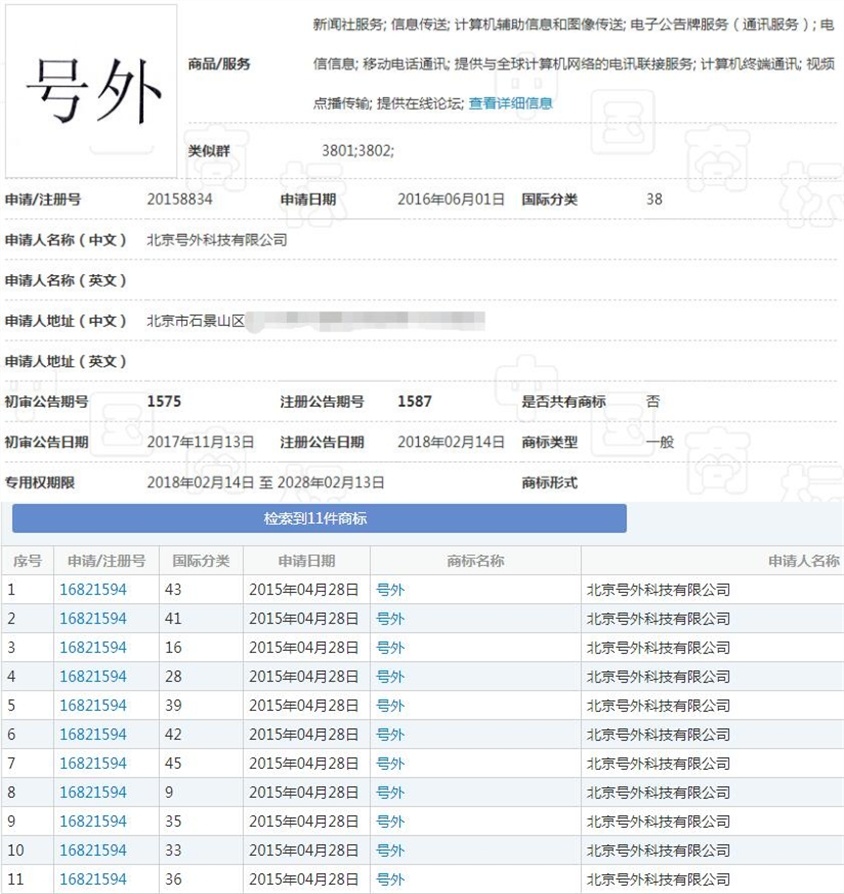Select the 16821594 link for class 9
The width and height of the screenshot is (844, 894).
(x=92, y=792)
